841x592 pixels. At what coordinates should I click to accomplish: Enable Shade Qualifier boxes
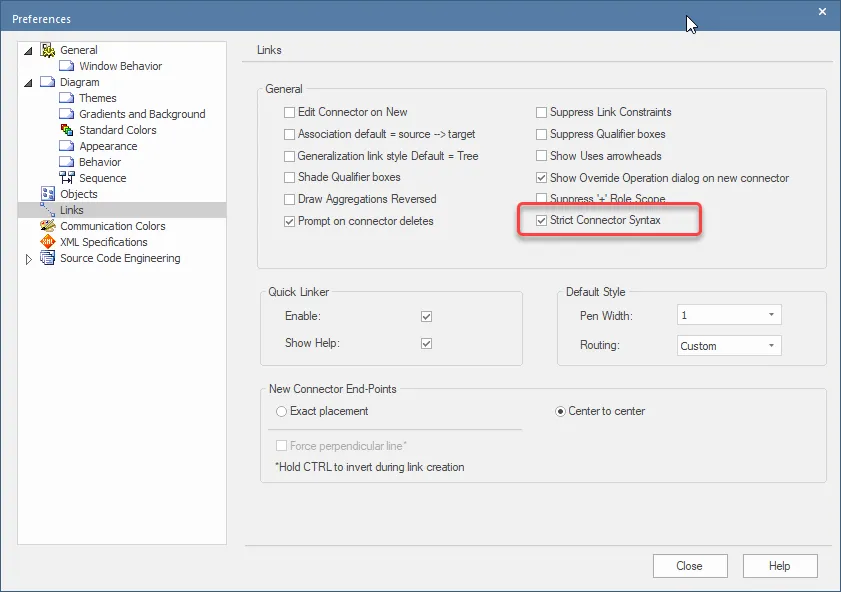[290, 177]
